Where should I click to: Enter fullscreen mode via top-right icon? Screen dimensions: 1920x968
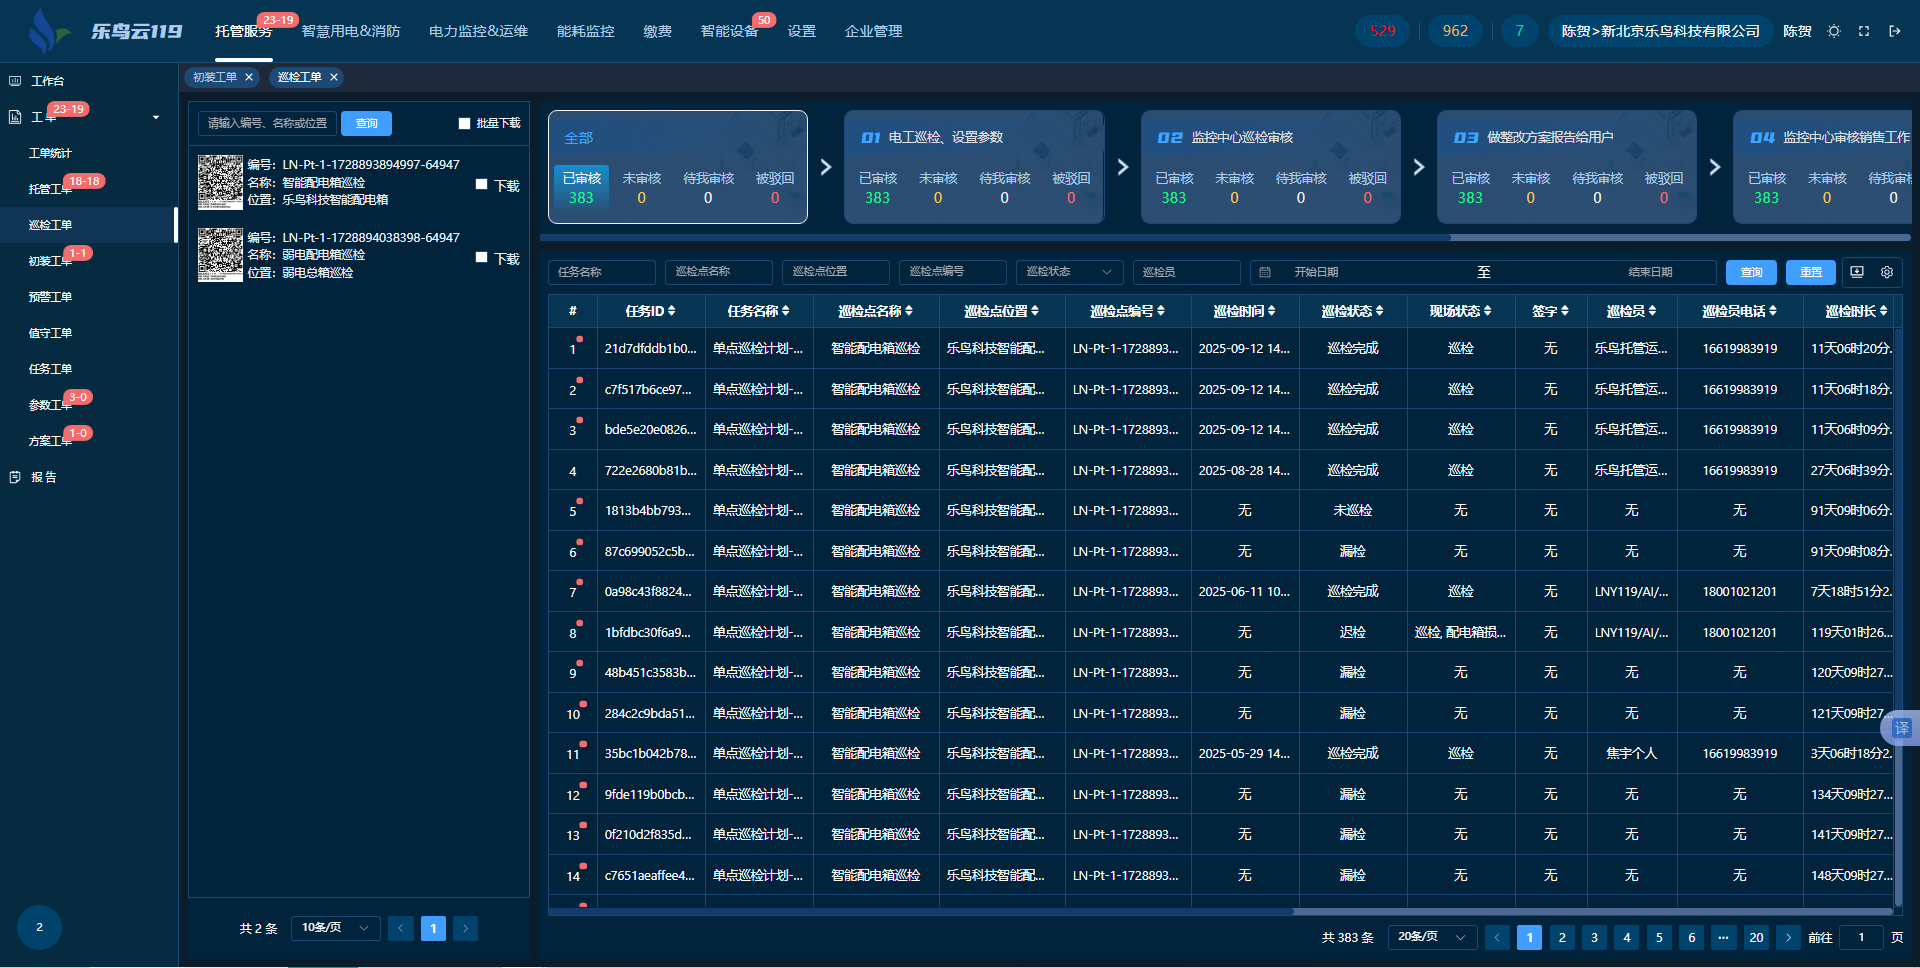(1864, 31)
